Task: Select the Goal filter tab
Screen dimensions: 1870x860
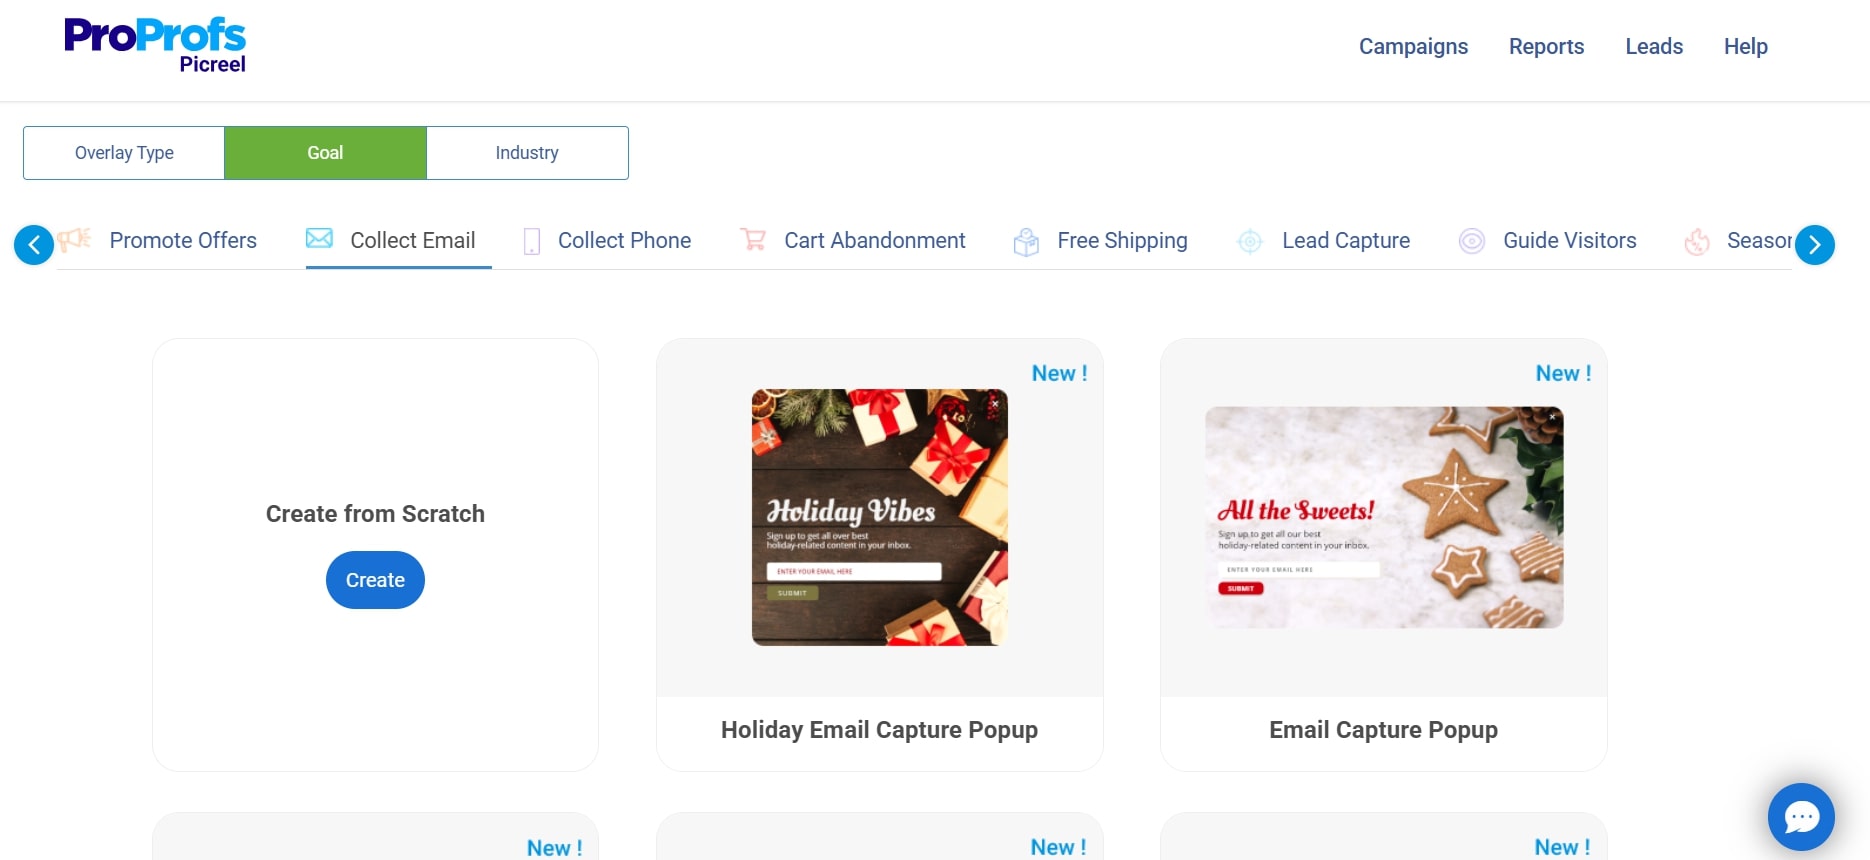Action: [x=325, y=153]
